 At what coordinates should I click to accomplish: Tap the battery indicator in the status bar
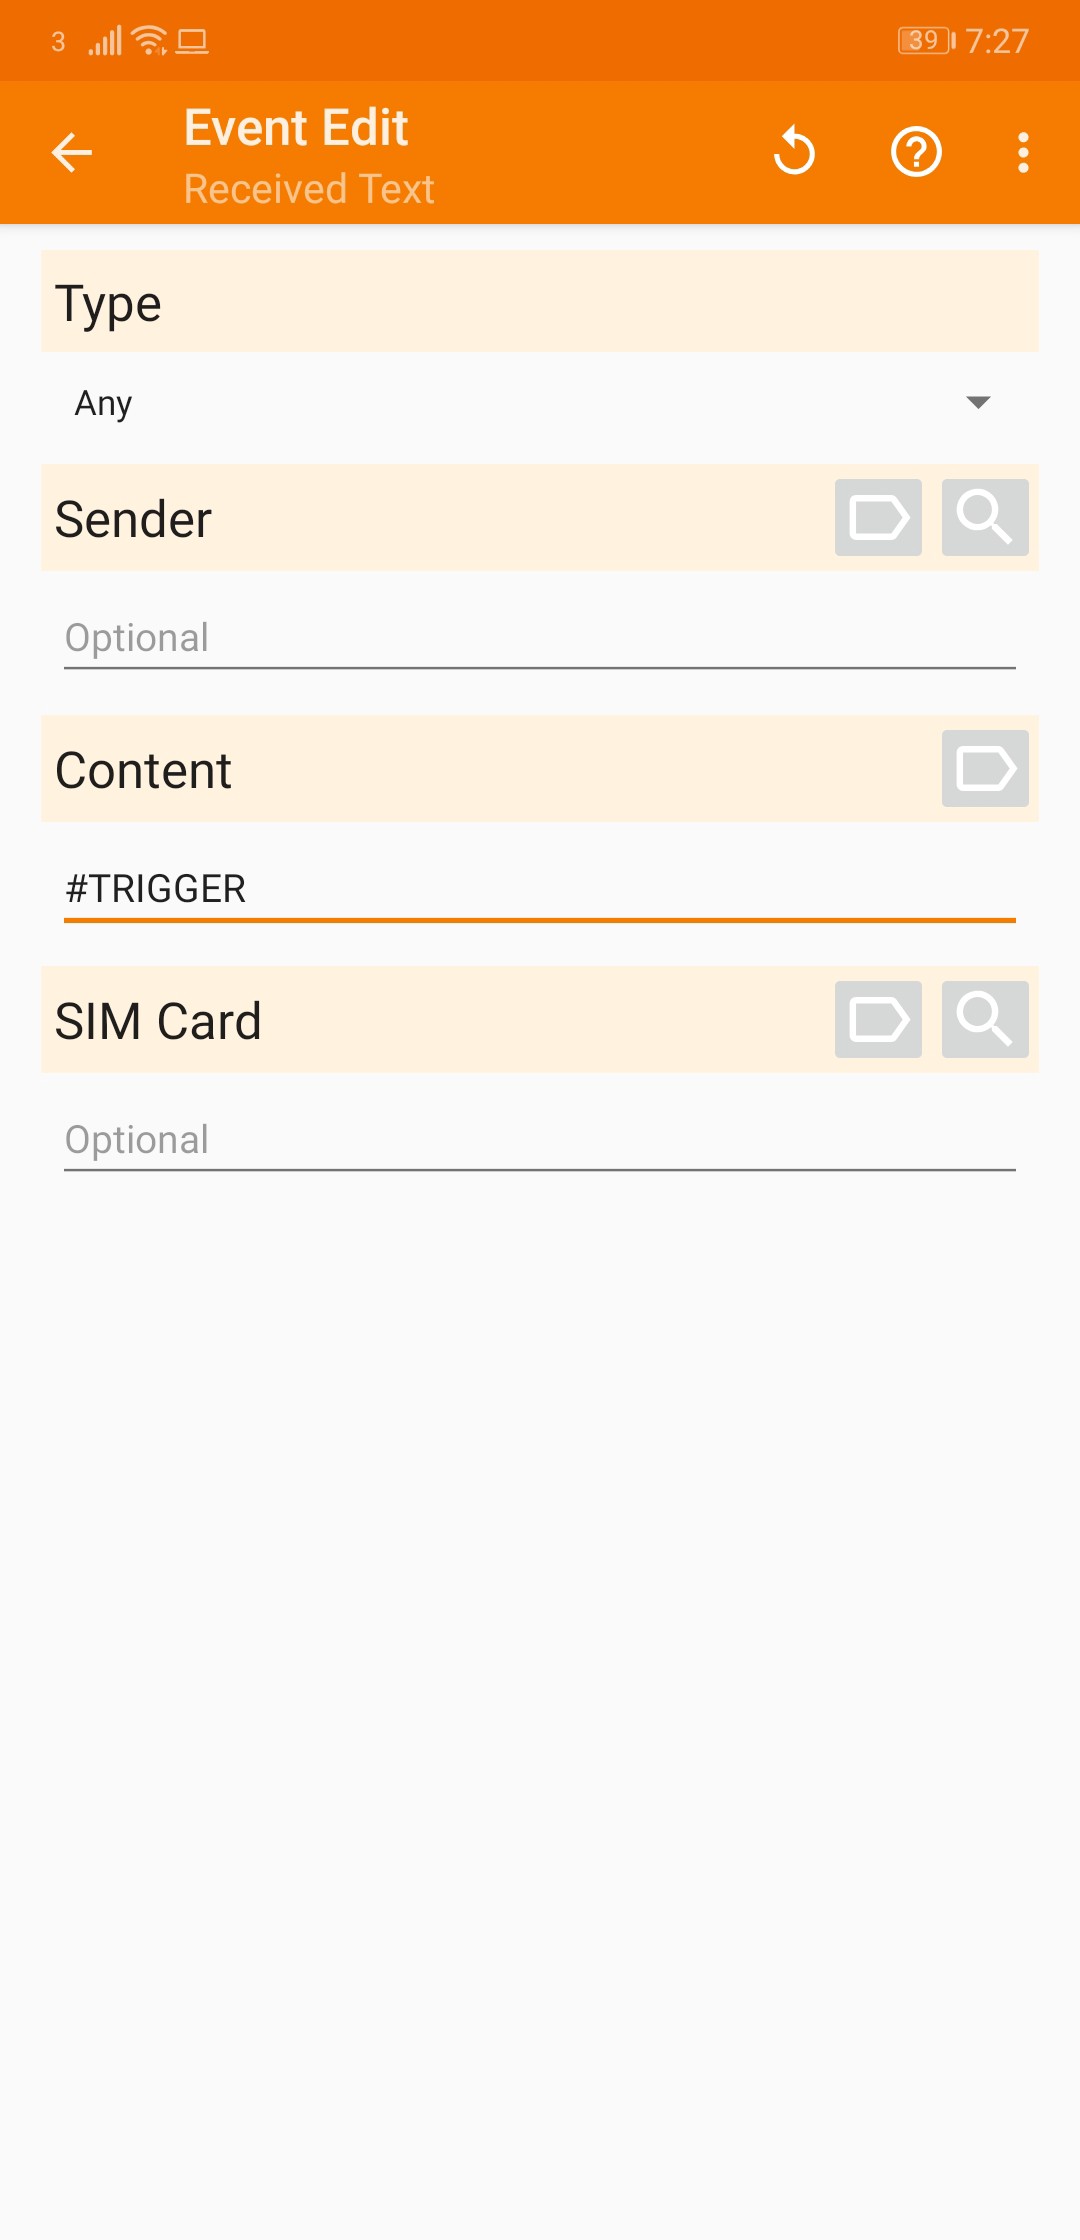click(926, 41)
